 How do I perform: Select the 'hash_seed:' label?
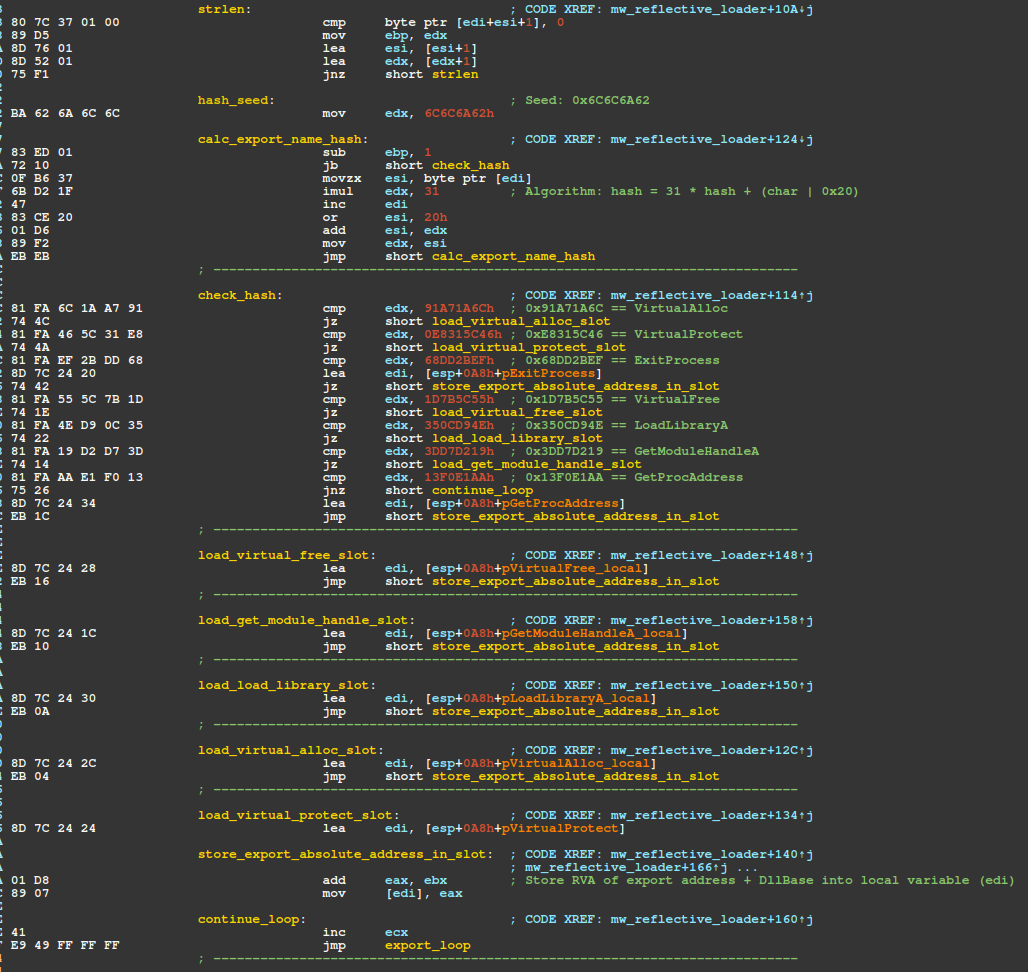coord(236,100)
